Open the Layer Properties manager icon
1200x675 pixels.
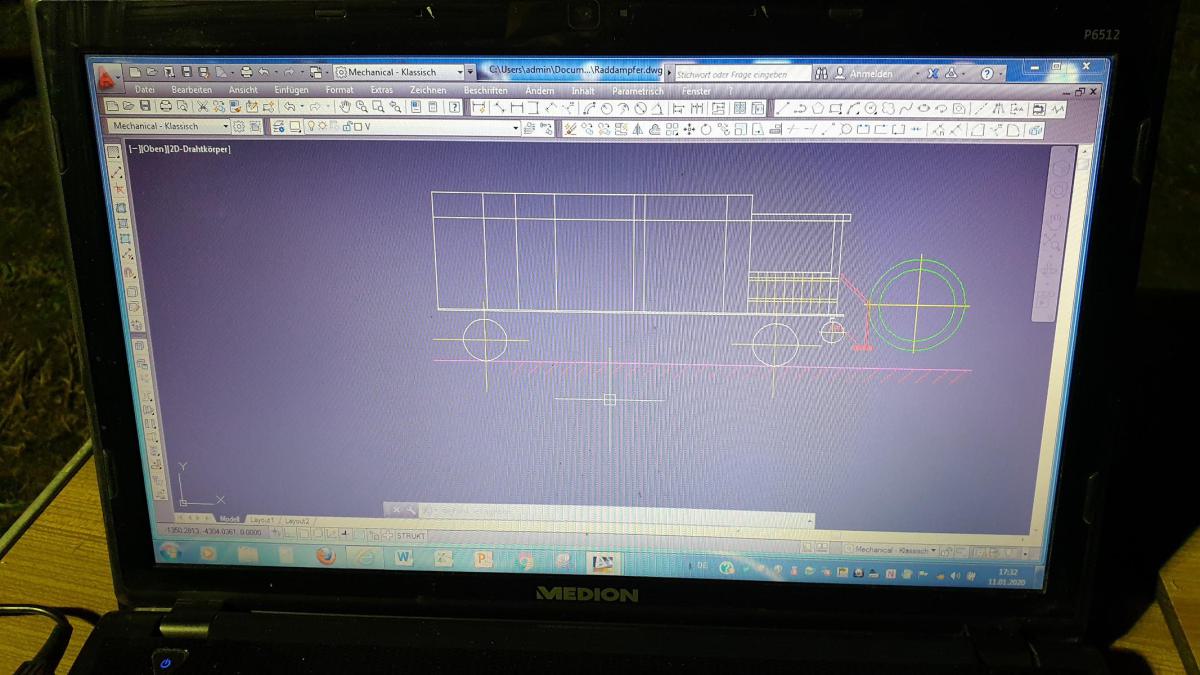(x=279, y=126)
